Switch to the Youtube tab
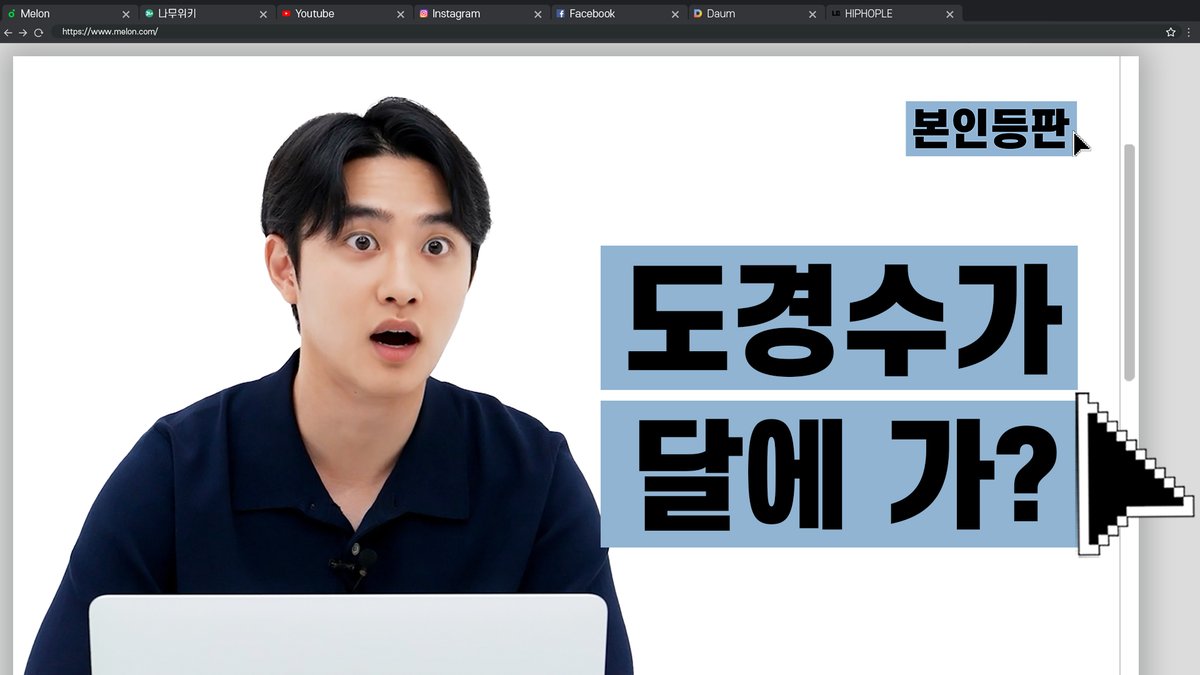The height and width of the screenshot is (675, 1200). click(343, 14)
